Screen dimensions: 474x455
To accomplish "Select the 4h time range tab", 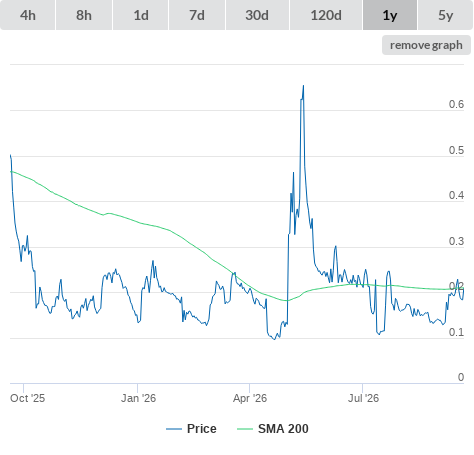I will pyautogui.click(x=28, y=15).
